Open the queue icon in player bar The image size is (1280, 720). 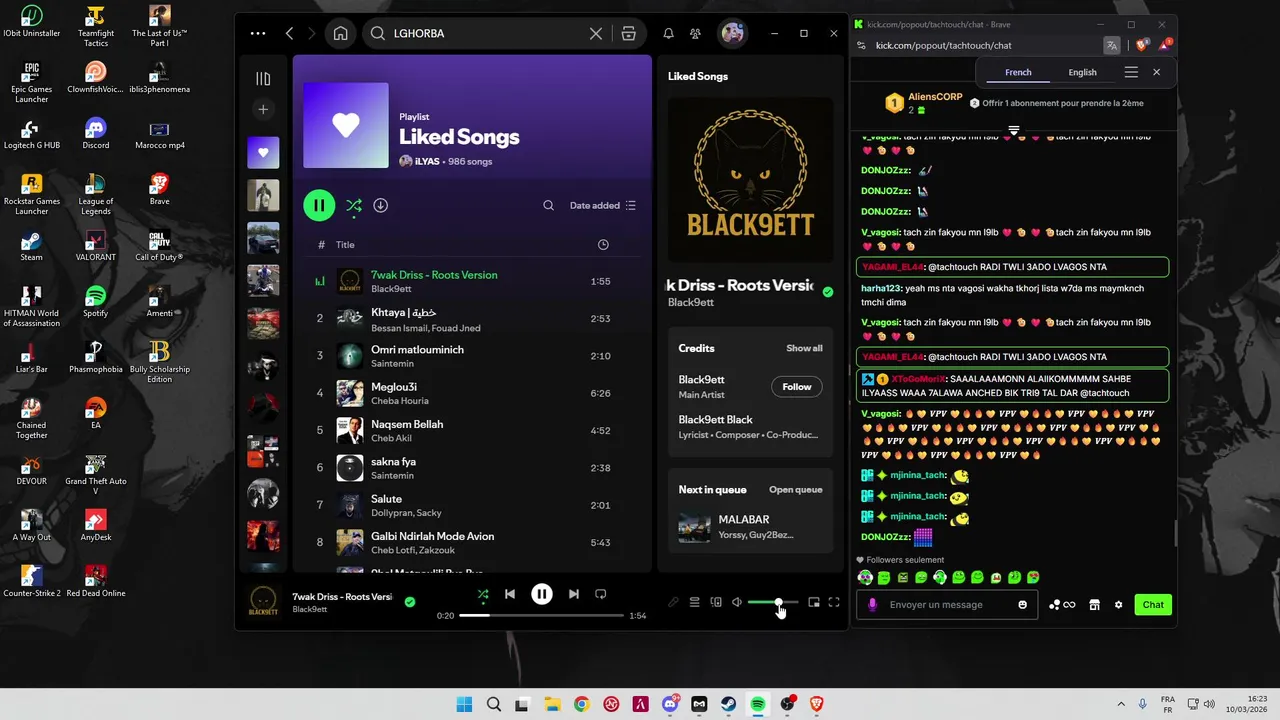[694, 602]
